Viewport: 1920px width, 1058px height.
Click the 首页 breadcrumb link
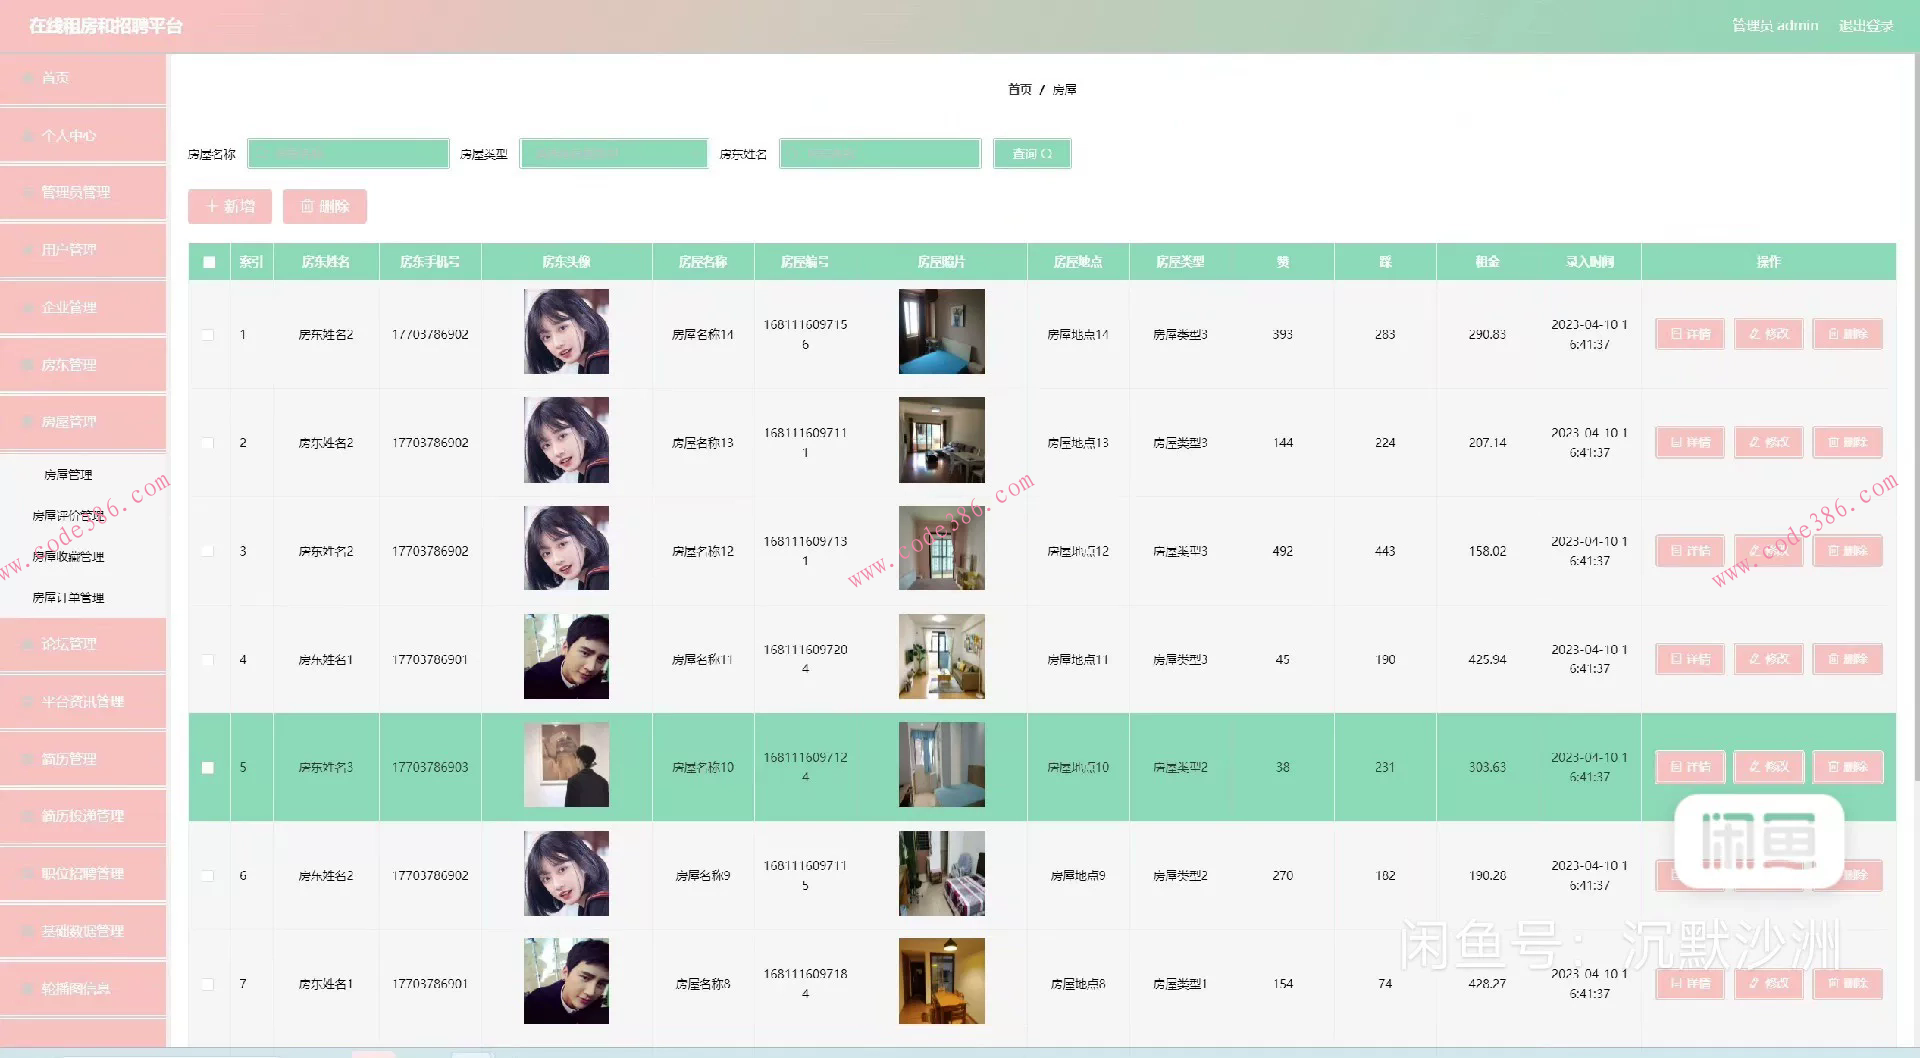coord(1019,90)
